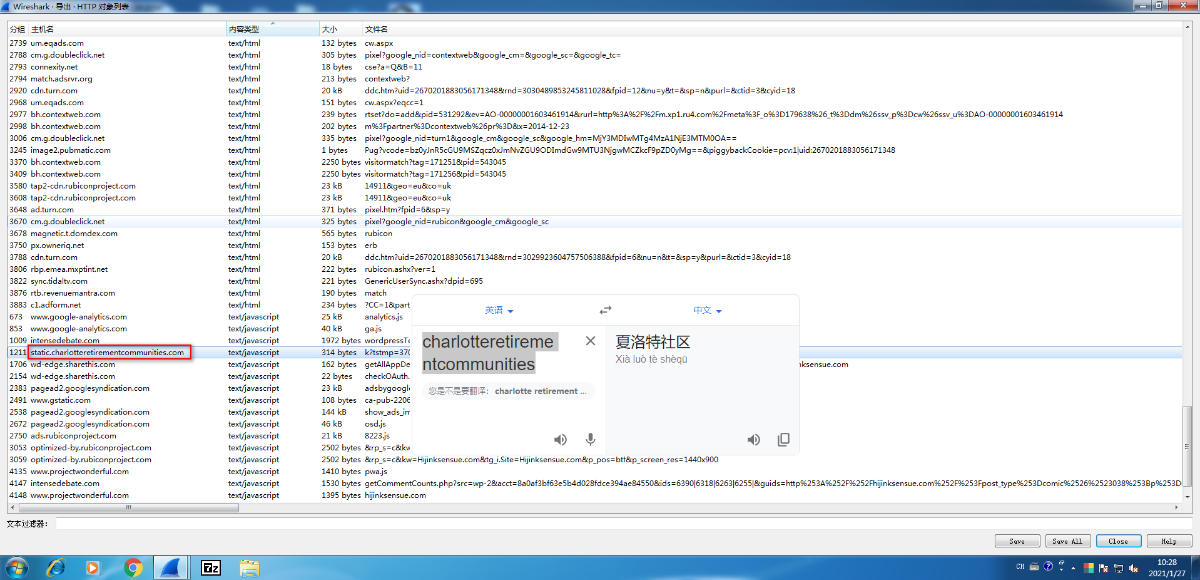Select the px.owneriq.net row
Viewport: 1200px width, 580px height.
coord(593,245)
